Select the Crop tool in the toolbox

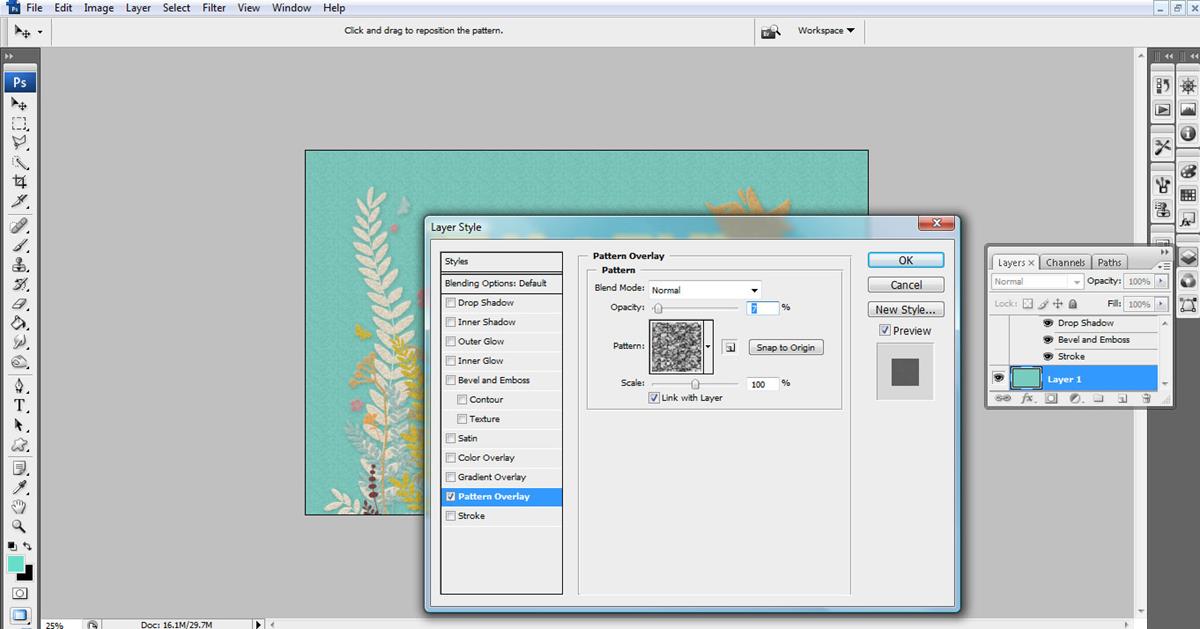click(x=19, y=182)
